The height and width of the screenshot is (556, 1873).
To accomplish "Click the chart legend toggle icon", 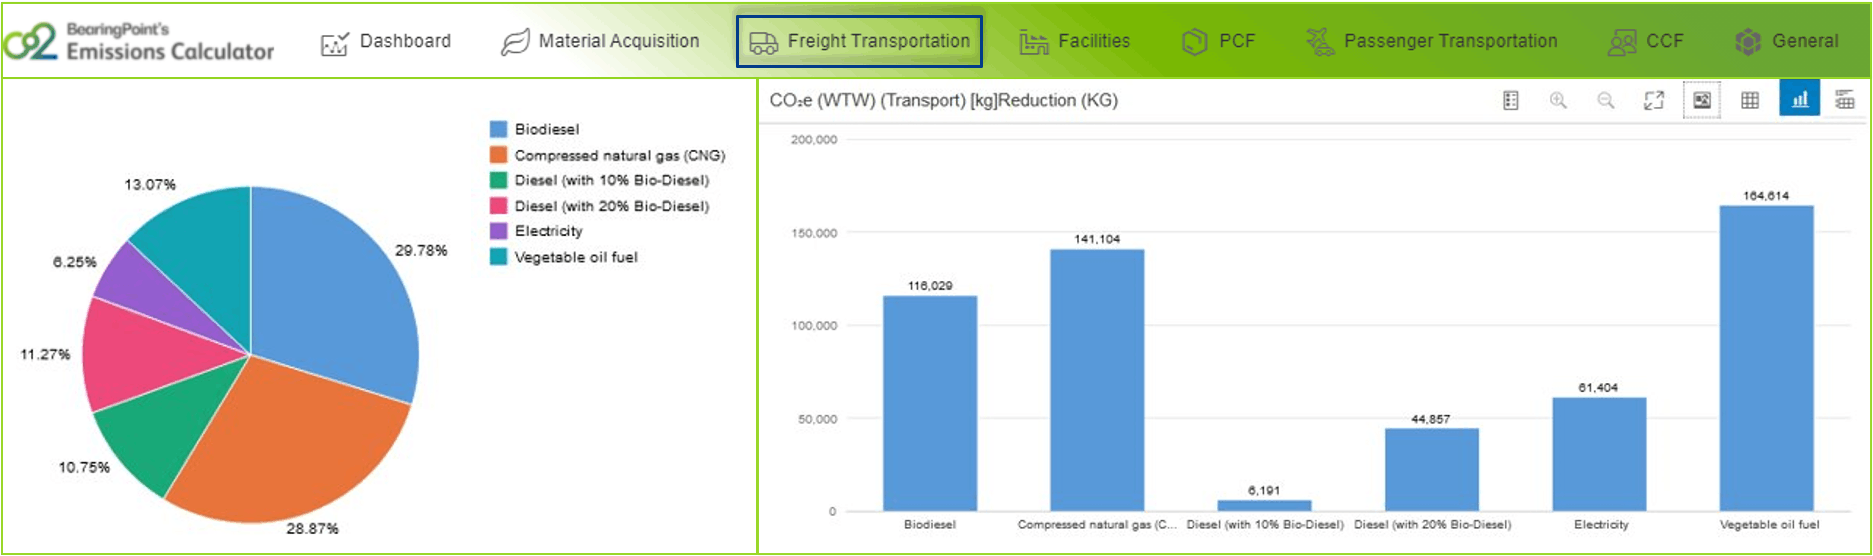I will point(1510,100).
